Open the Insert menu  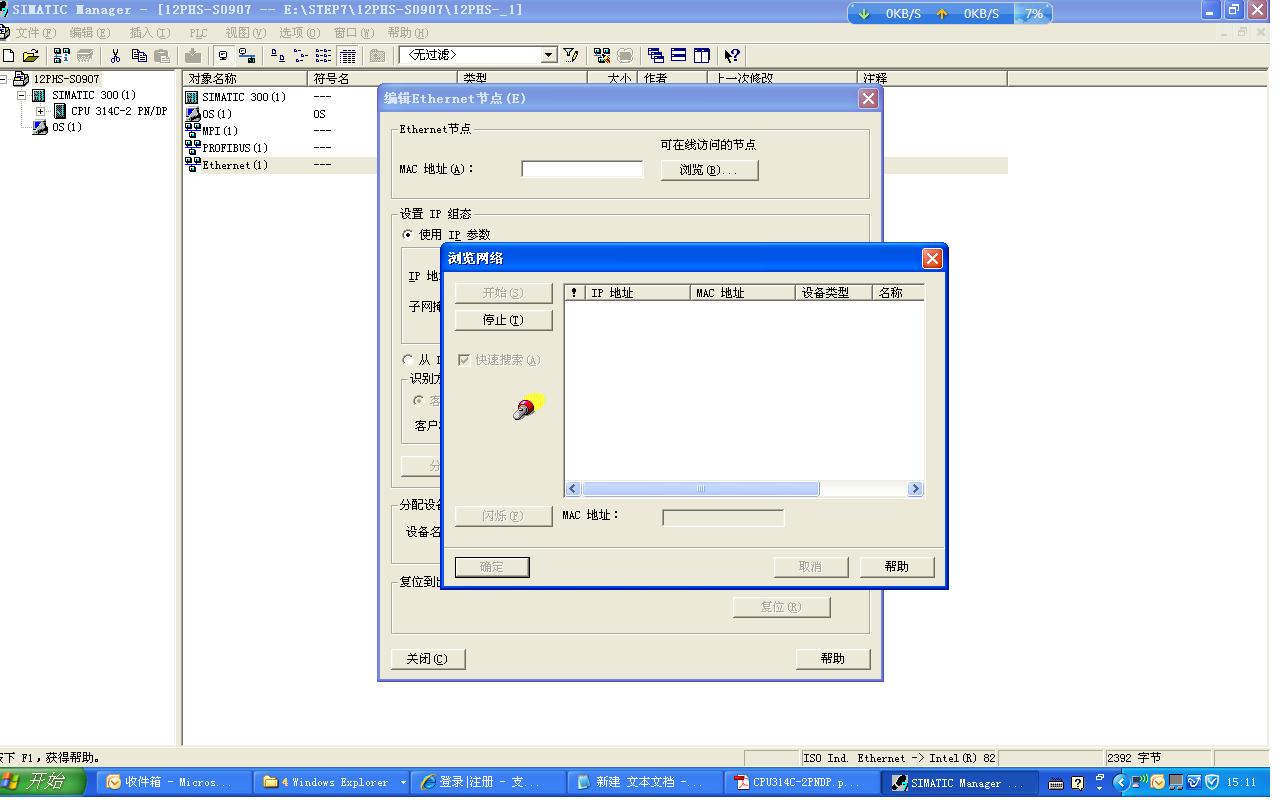tap(150, 33)
